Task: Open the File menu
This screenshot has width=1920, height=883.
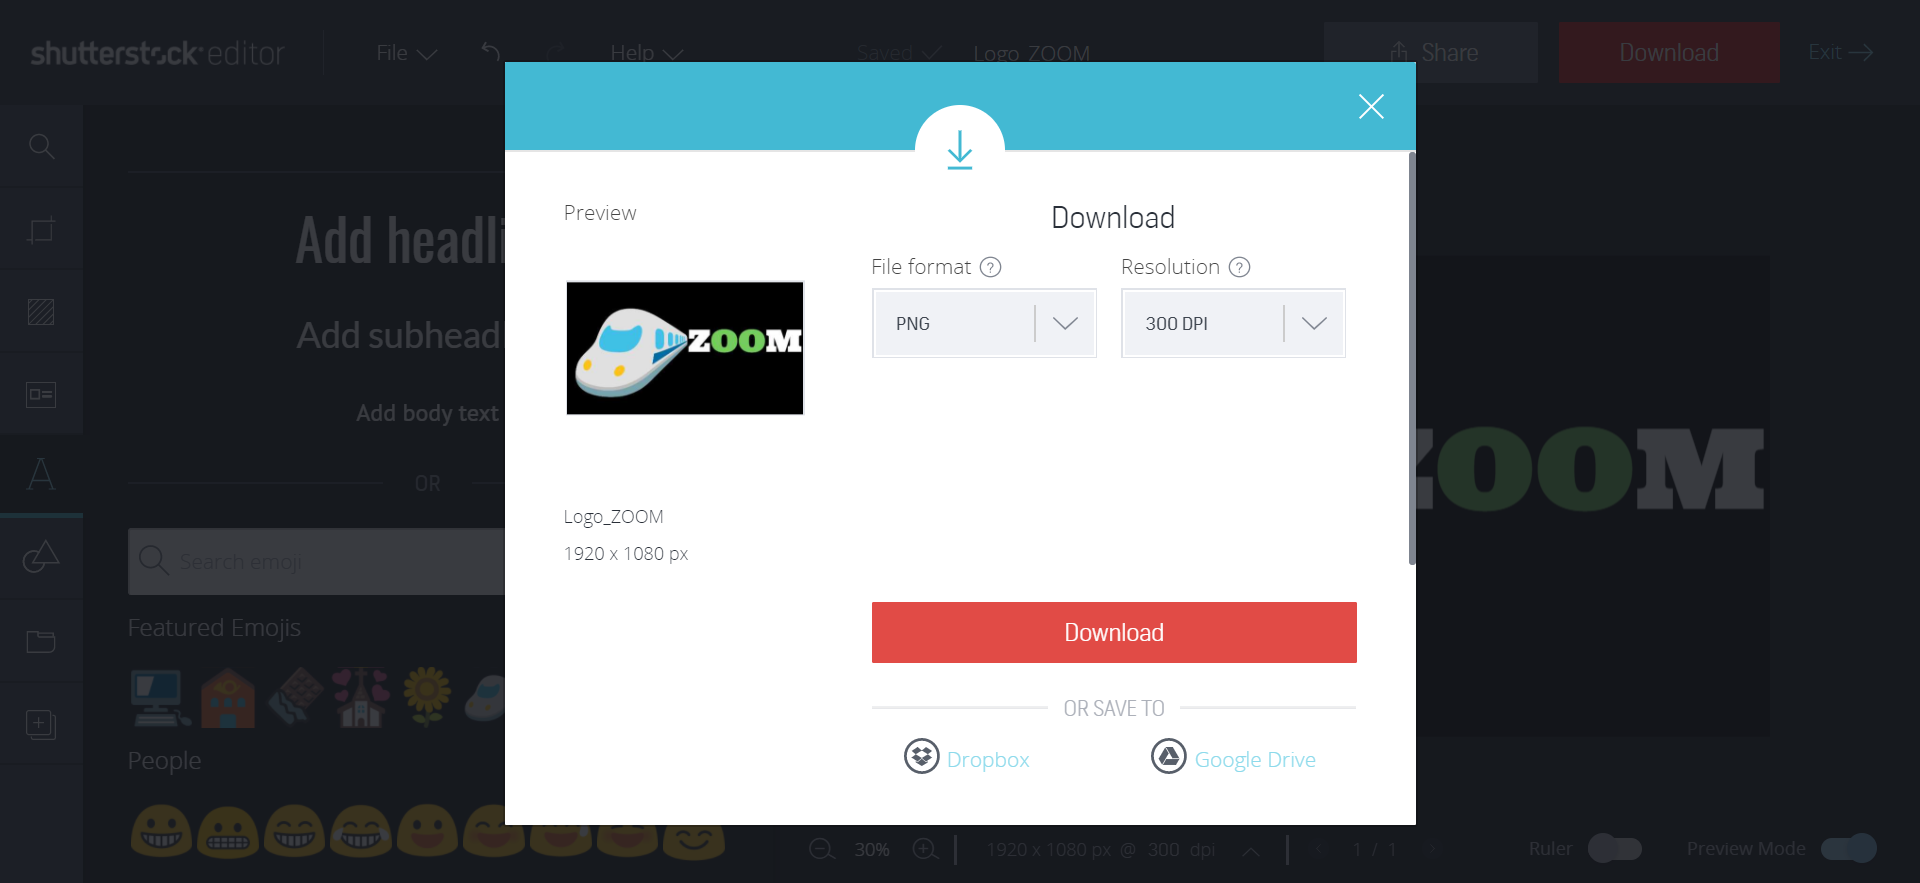Action: click(406, 53)
